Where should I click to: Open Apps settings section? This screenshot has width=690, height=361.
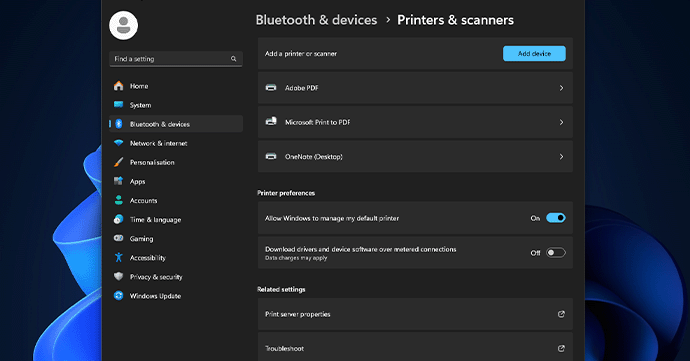pyautogui.click(x=176, y=181)
